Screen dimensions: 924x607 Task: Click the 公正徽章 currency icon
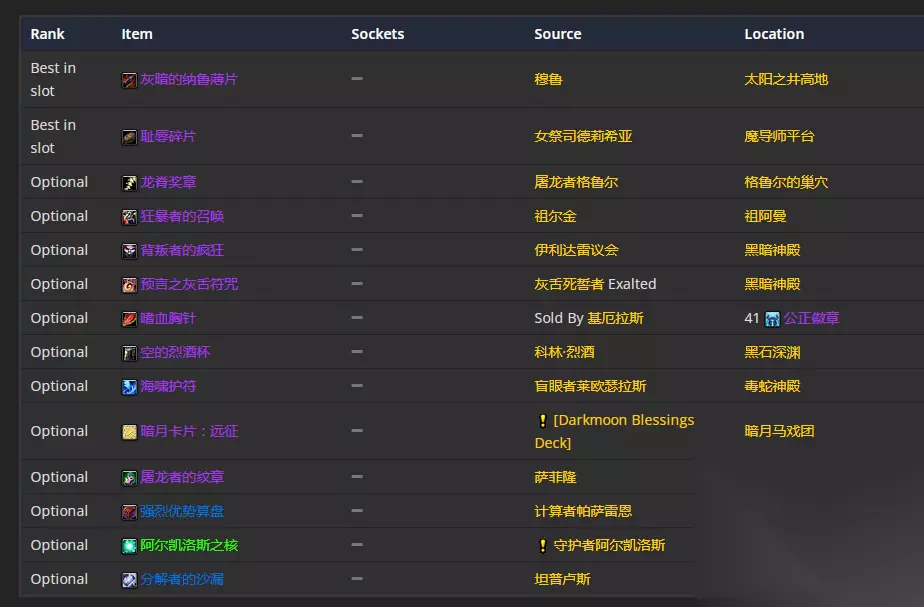point(772,319)
